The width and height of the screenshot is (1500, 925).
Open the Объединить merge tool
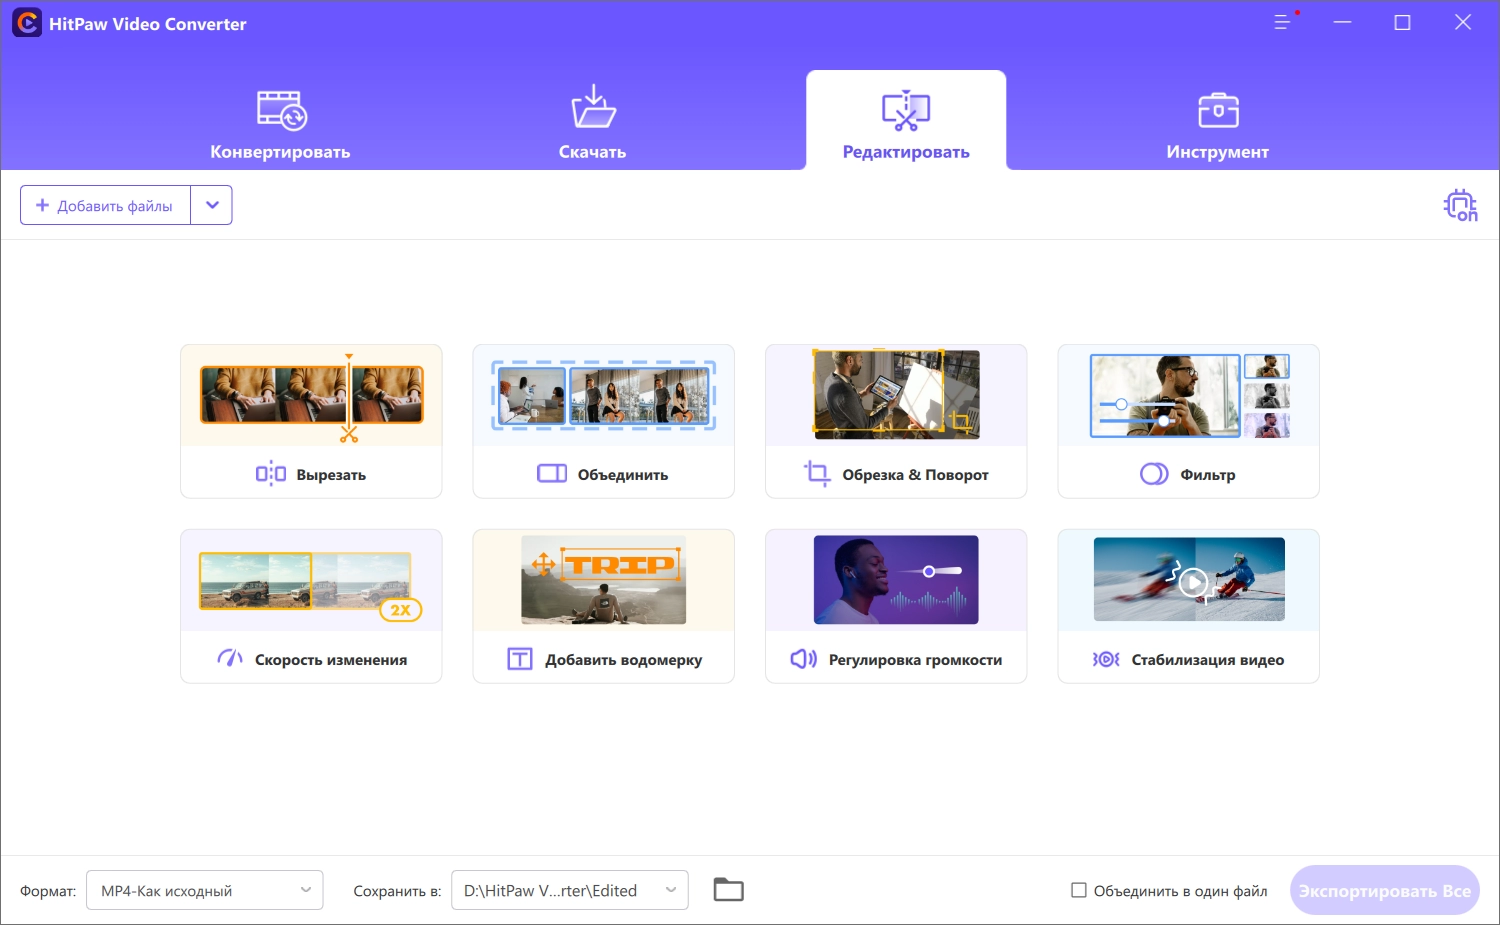603,421
